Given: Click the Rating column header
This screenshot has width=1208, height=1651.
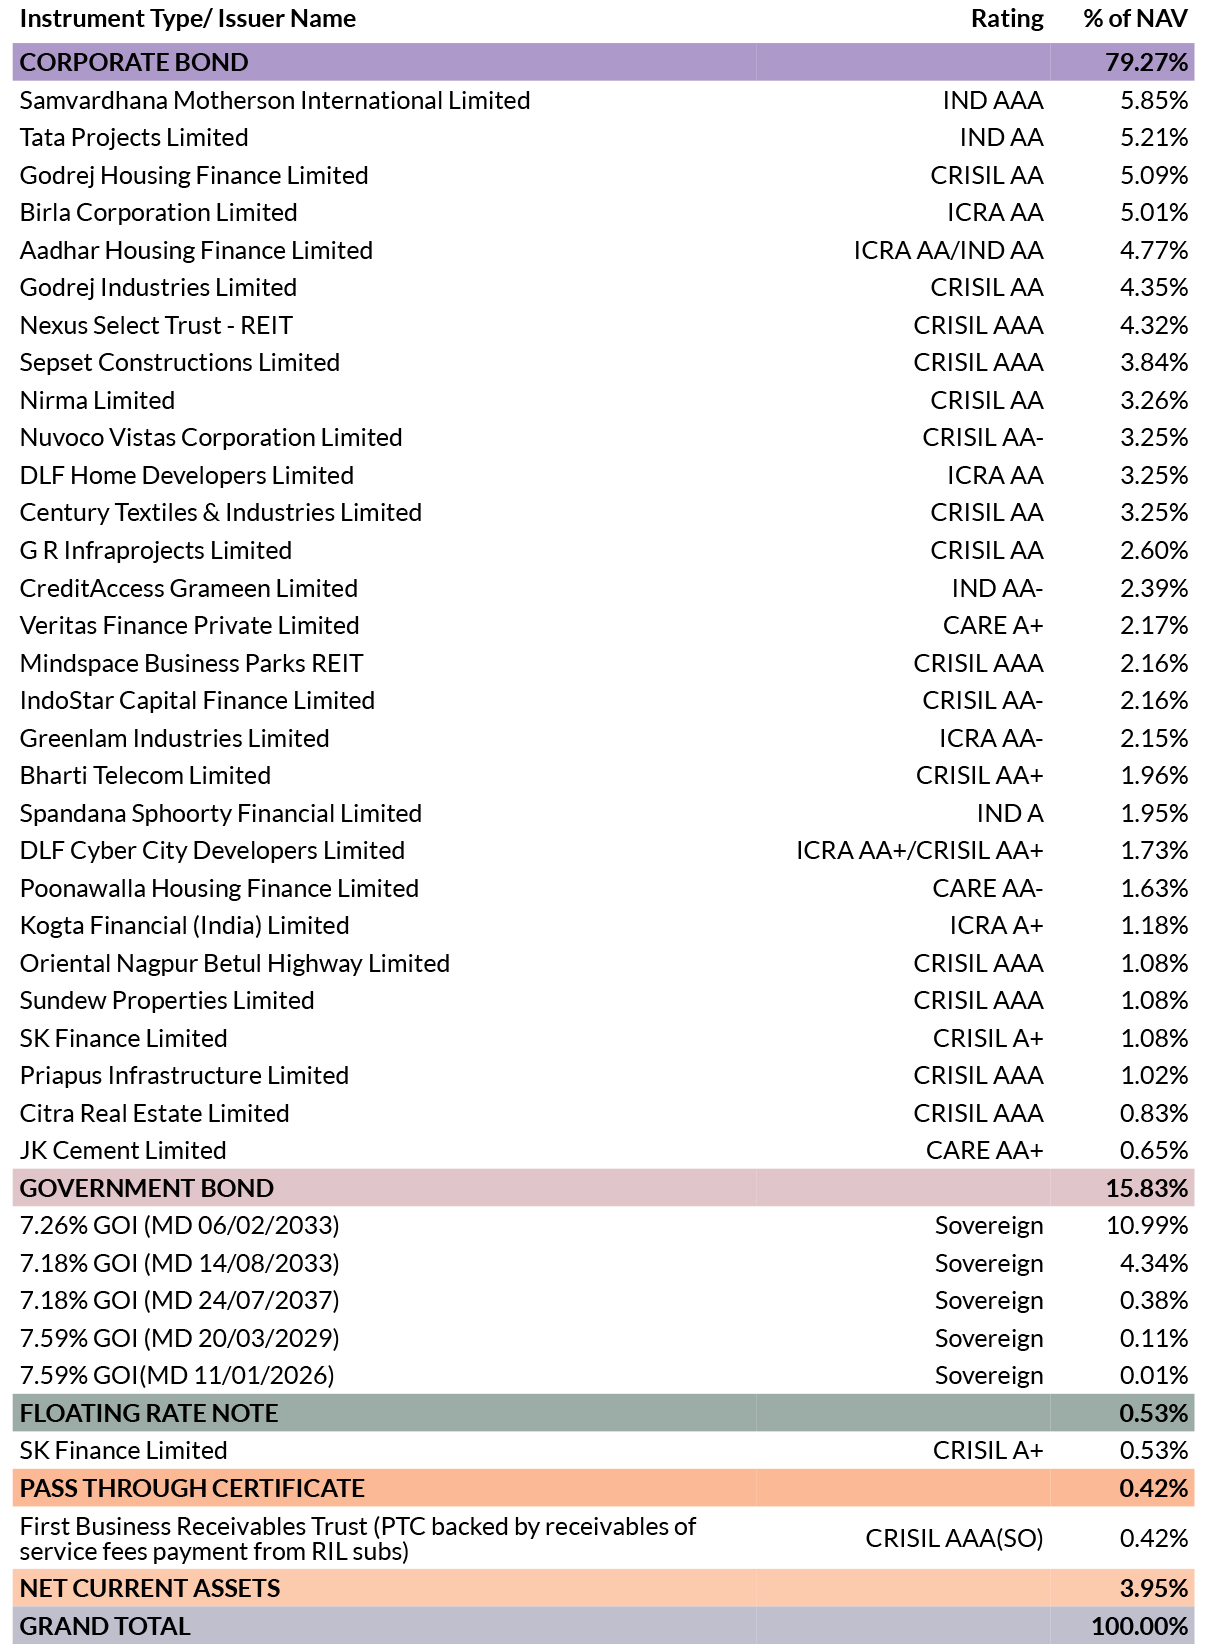Looking at the screenshot, I should pyautogui.click(x=1006, y=19).
